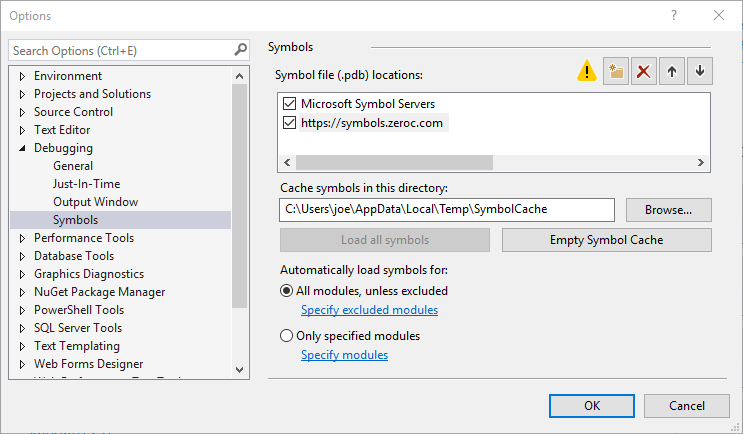The height and width of the screenshot is (434, 743).
Task: Click the Empty Symbol Cache button
Action: (606, 240)
